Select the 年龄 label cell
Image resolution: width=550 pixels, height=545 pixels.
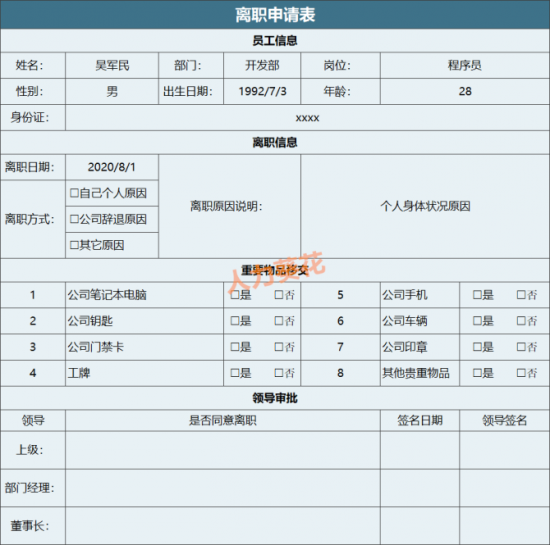point(341,92)
